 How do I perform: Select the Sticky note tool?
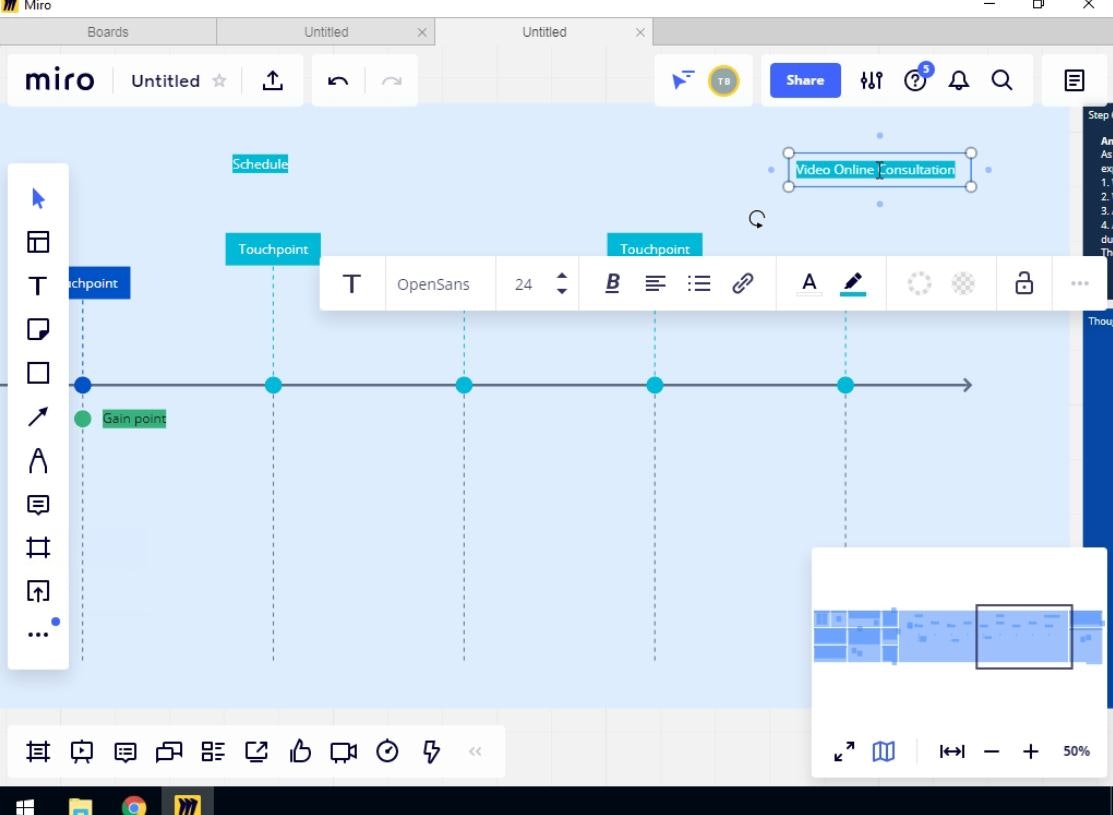click(x=38, y=329)
